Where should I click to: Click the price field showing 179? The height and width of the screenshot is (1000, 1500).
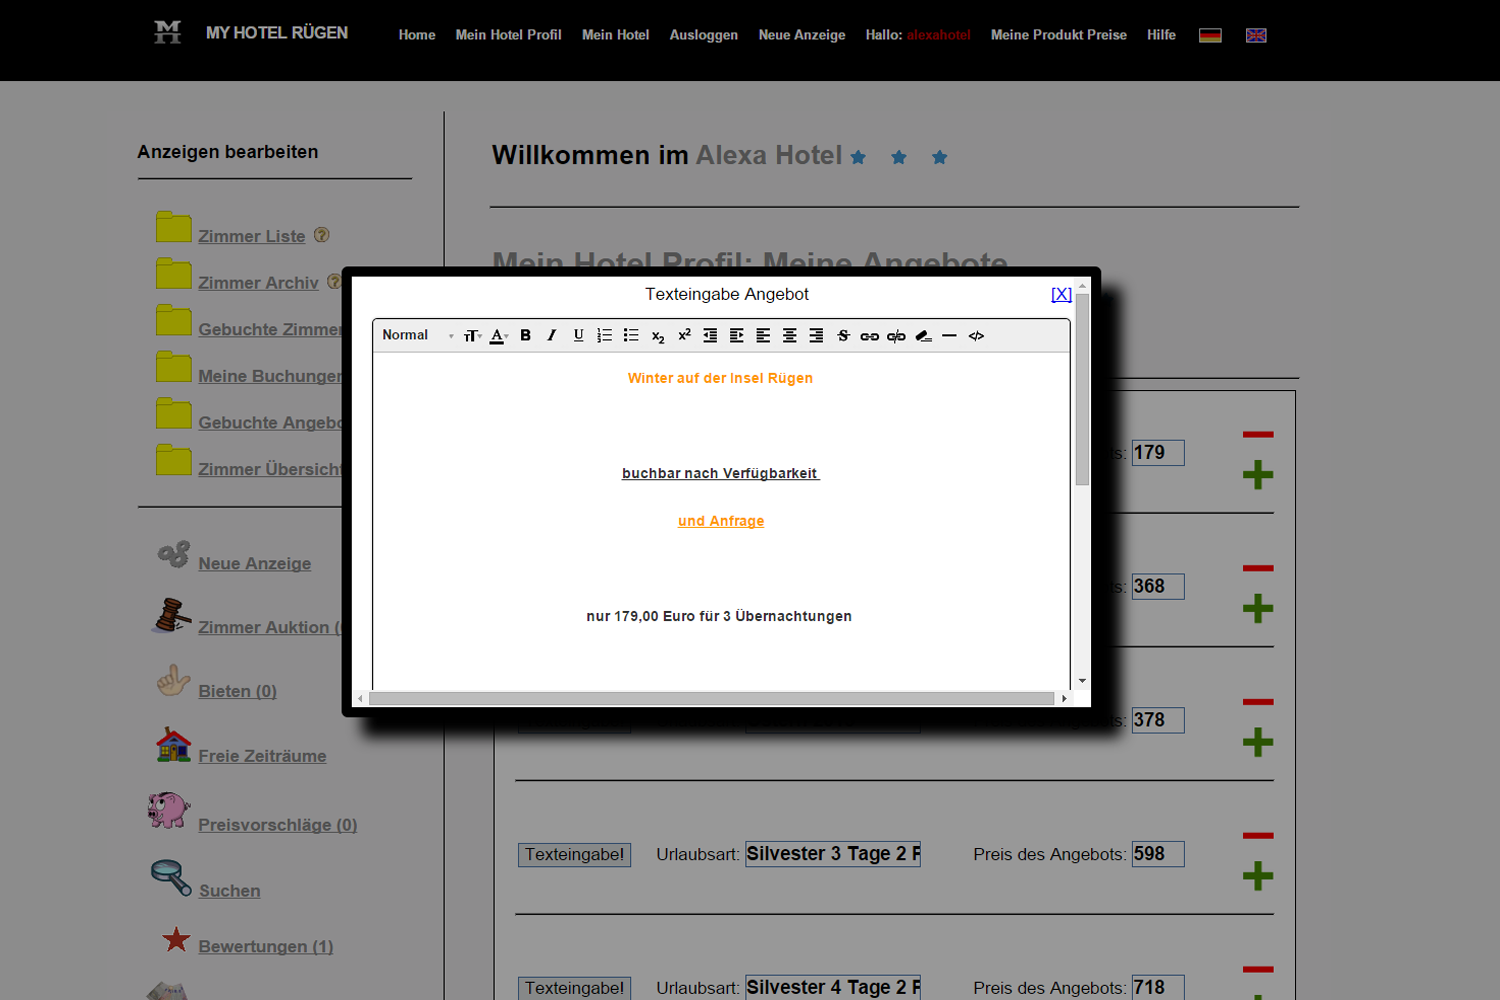[1158, 453]
